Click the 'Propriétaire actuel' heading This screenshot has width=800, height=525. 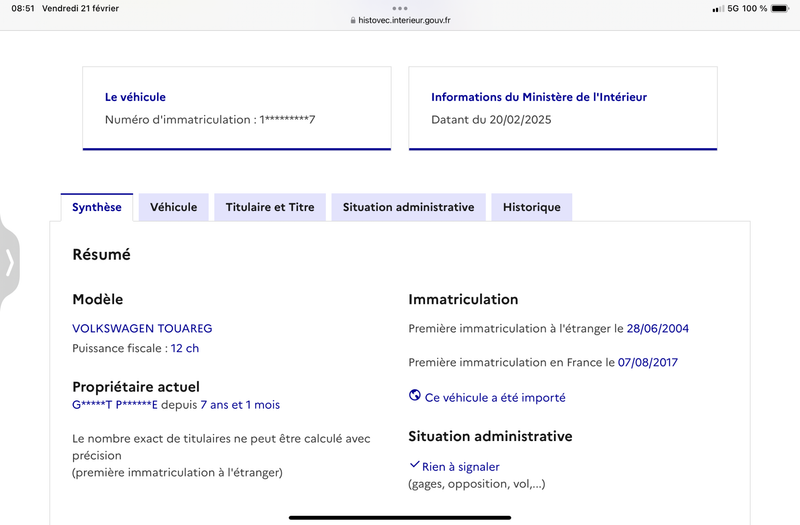coord(136,387)
